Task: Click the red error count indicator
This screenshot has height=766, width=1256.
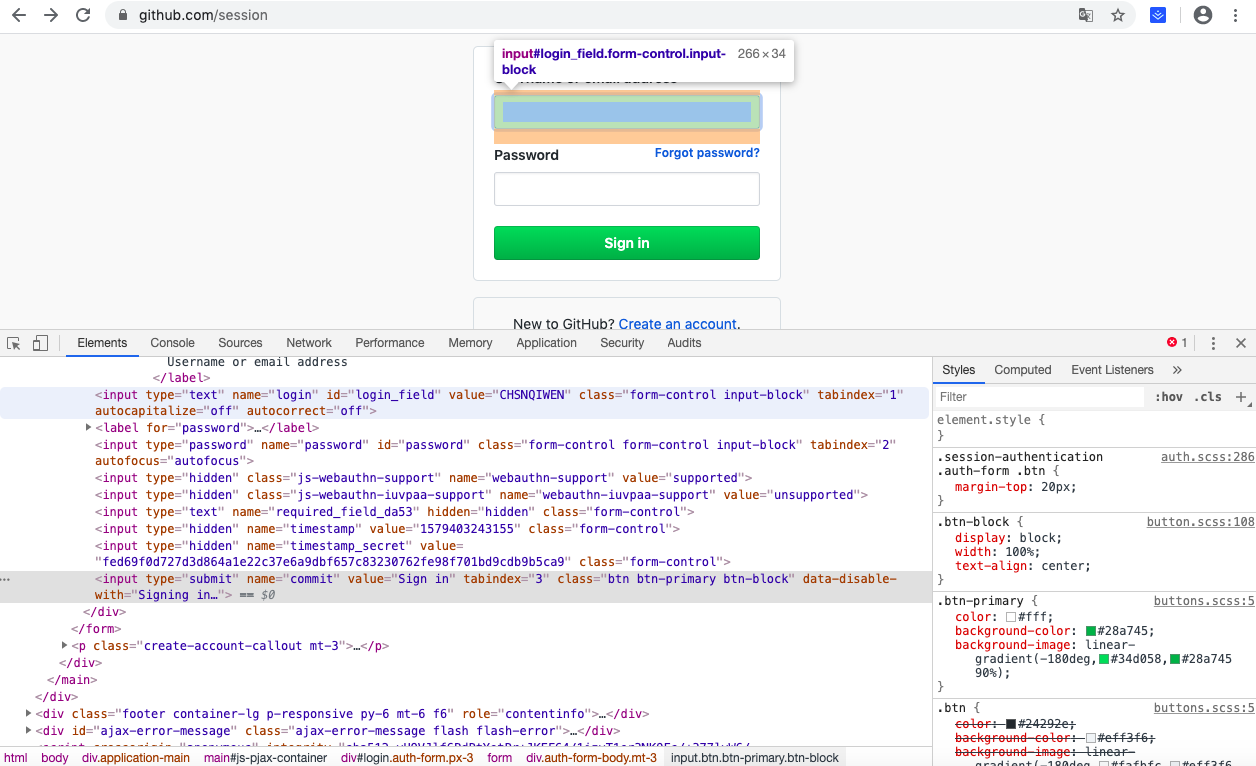Action: (x=1177, y=343)
